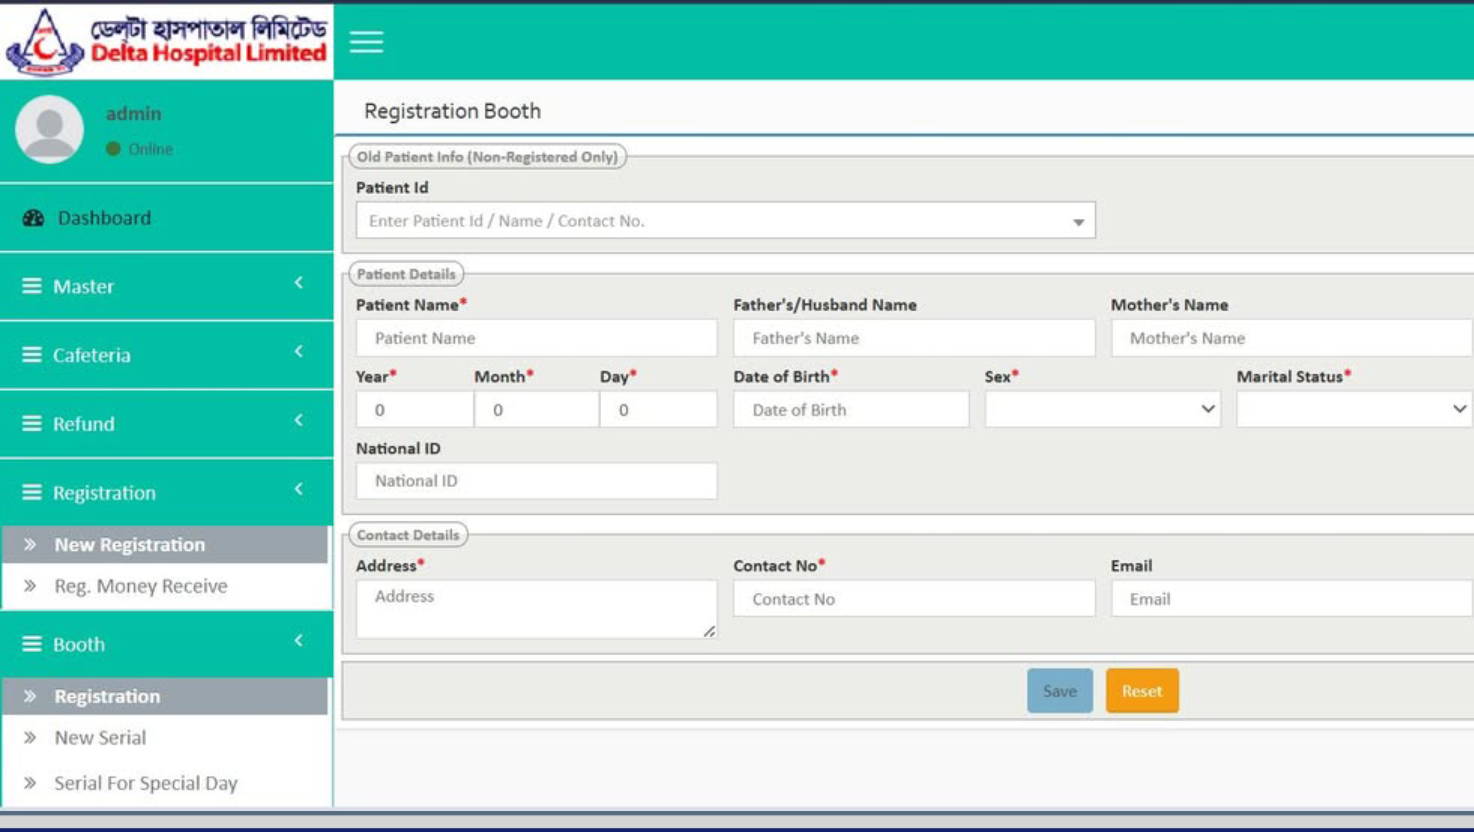Focus the Patient Name input field
The image size is (1474, 832).
tap(536, 338)
